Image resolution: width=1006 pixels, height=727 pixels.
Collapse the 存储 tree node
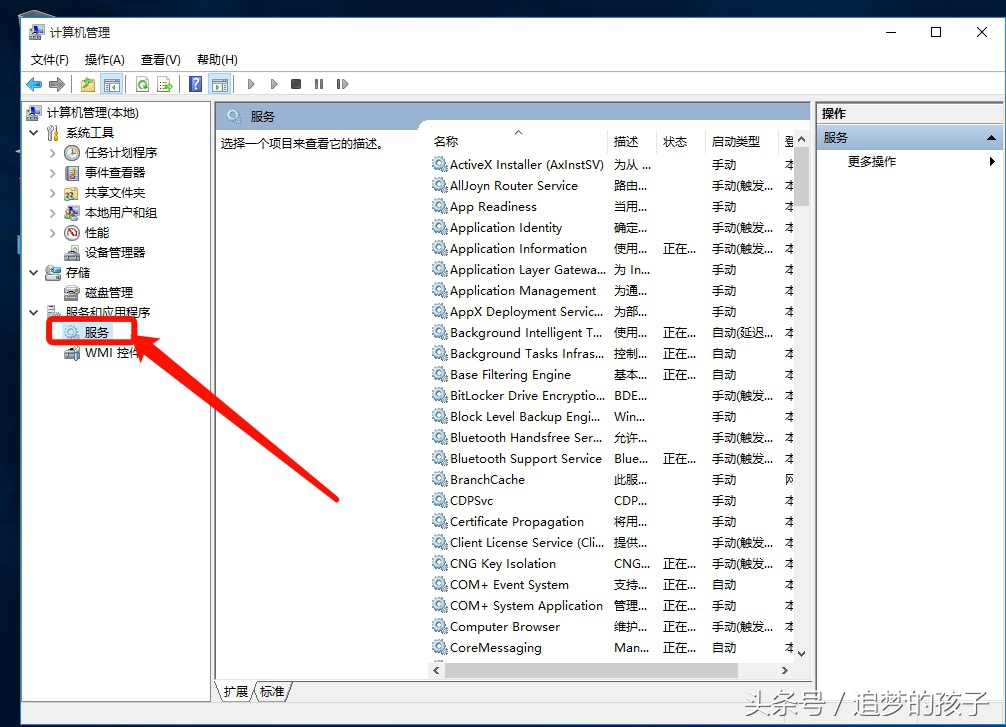click(x=33, y=273)
